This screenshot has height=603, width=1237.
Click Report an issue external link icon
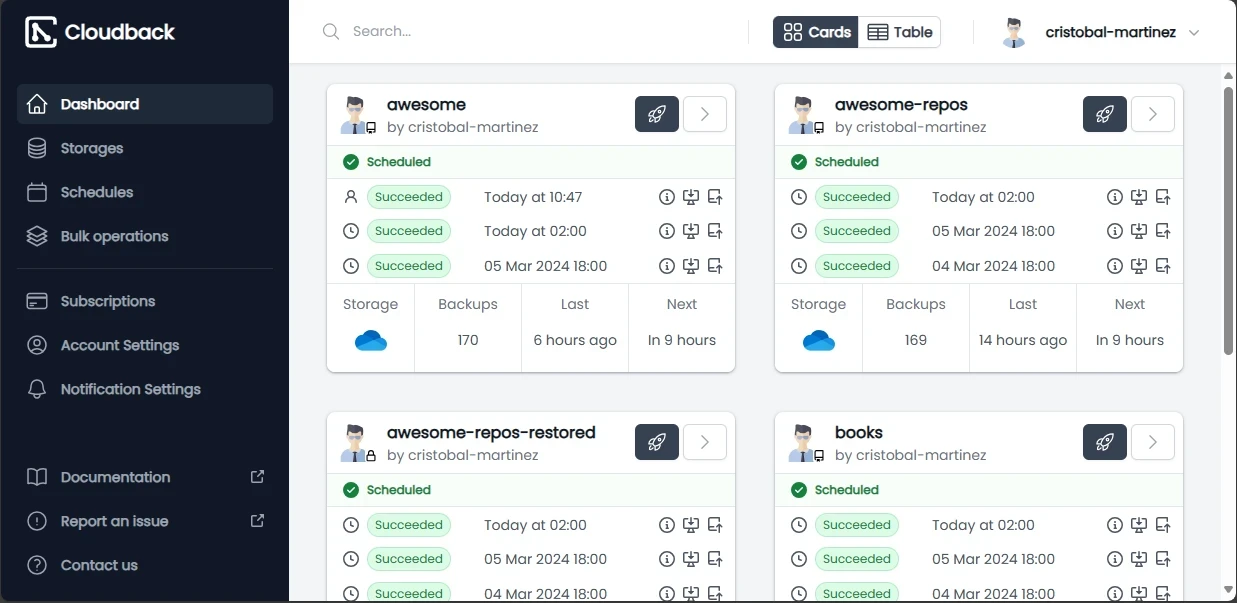[x=257, y=521]
